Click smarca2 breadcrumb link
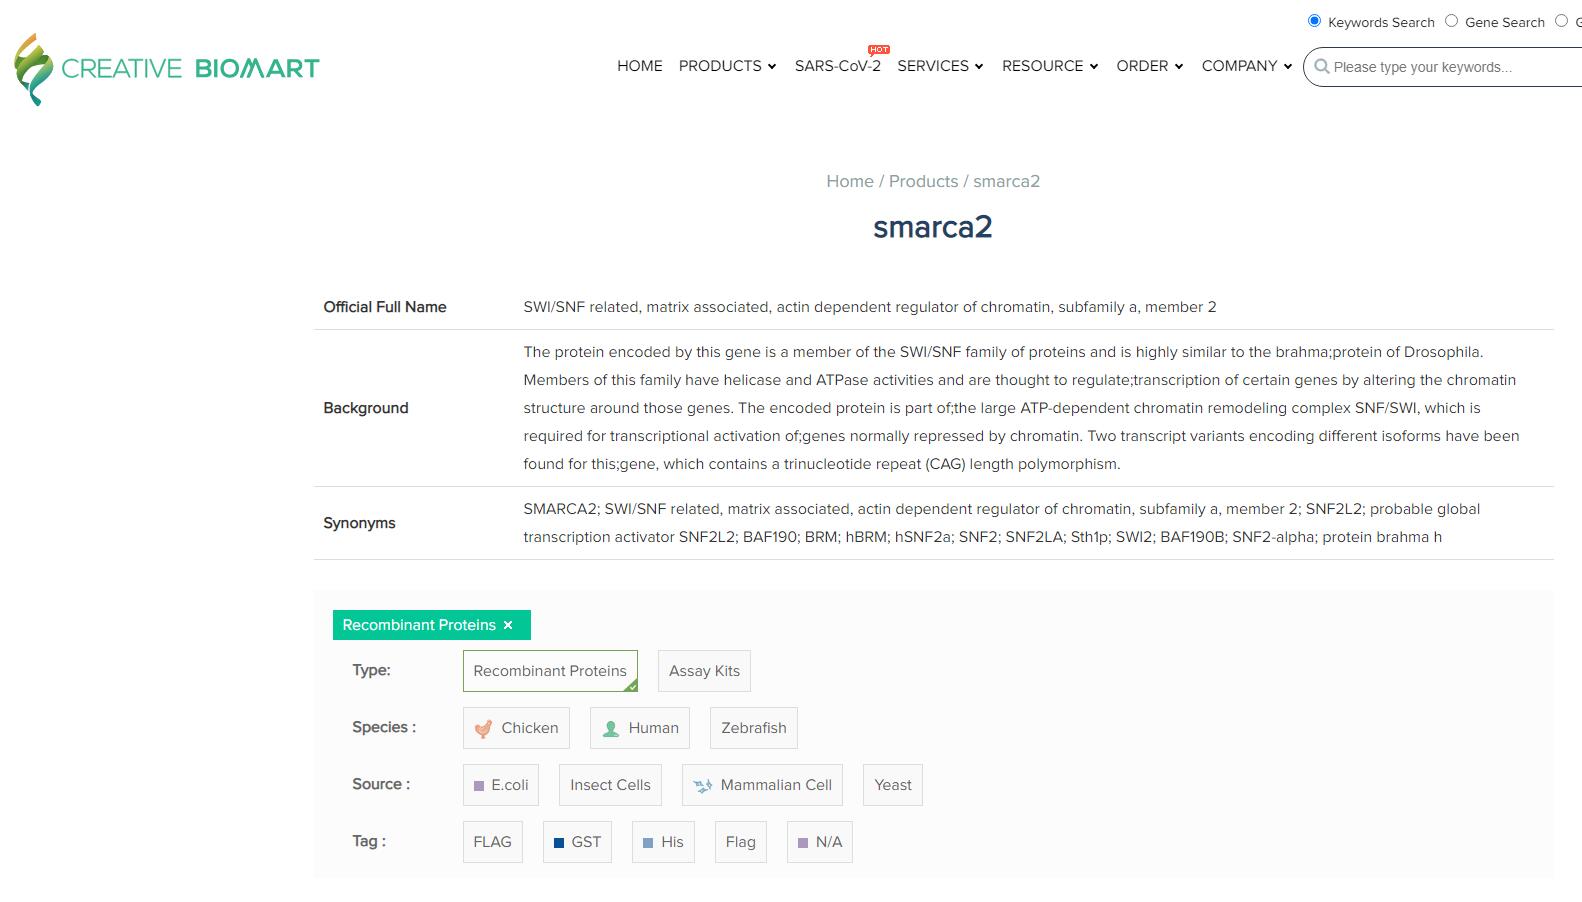The height and width of the screenshot is (902, 1582). 1006,181
